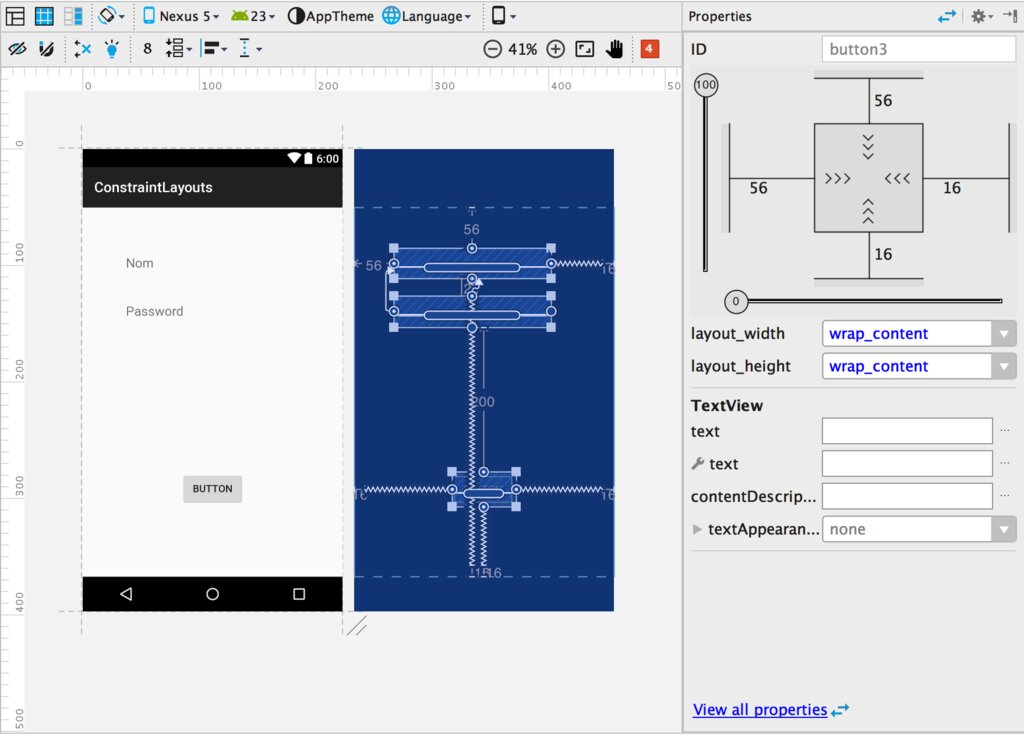Screen dimensions: 1024x736
Task: Zoom out with the minus icon
Action: click(492, 49)
